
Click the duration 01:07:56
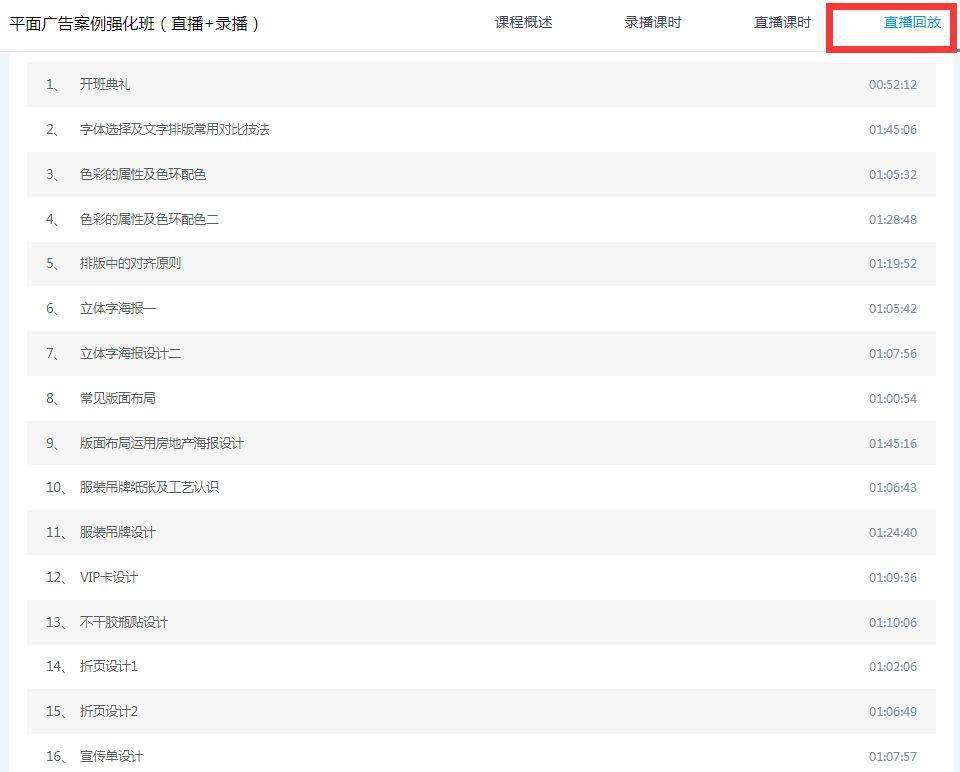pyautogui.click(x=893, y=353)
